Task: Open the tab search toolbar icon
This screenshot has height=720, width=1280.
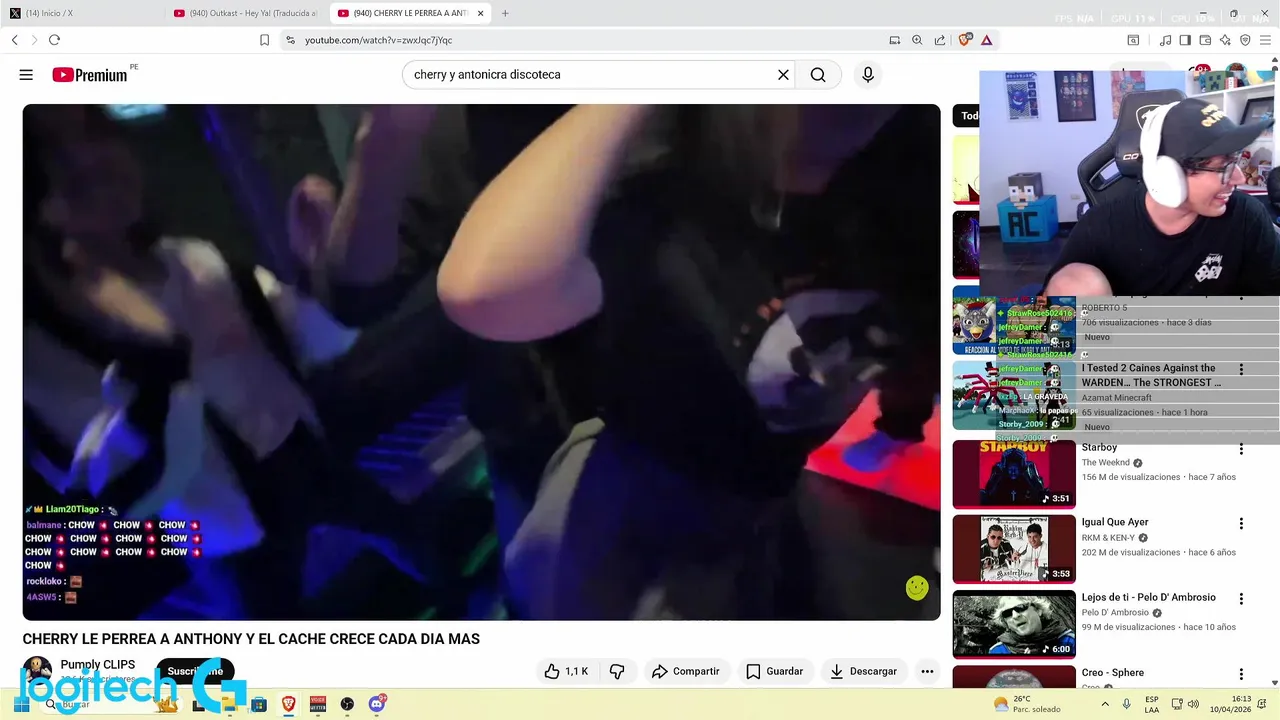Action: click(x=1133, y=40)
